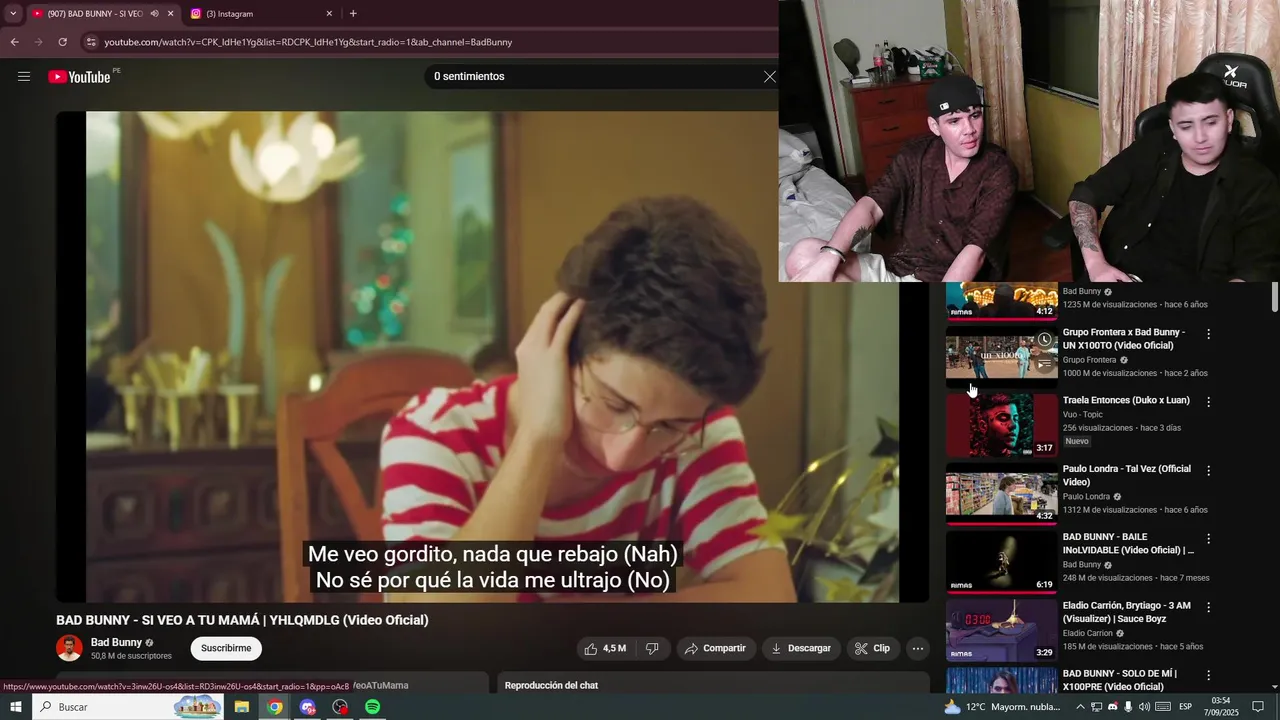1280x720 pixels.
Task: Like the video (4,5 M)
Action: point(605,648)
